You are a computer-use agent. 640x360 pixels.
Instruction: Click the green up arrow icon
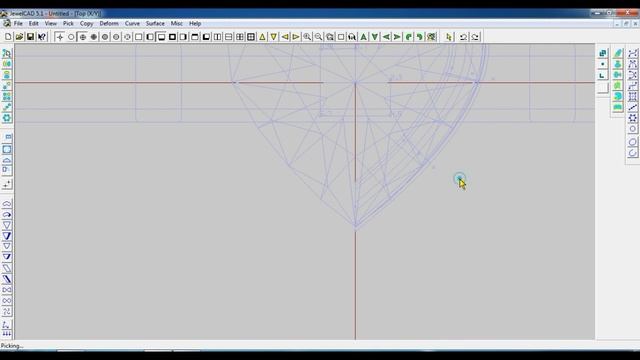coord(363,37)
